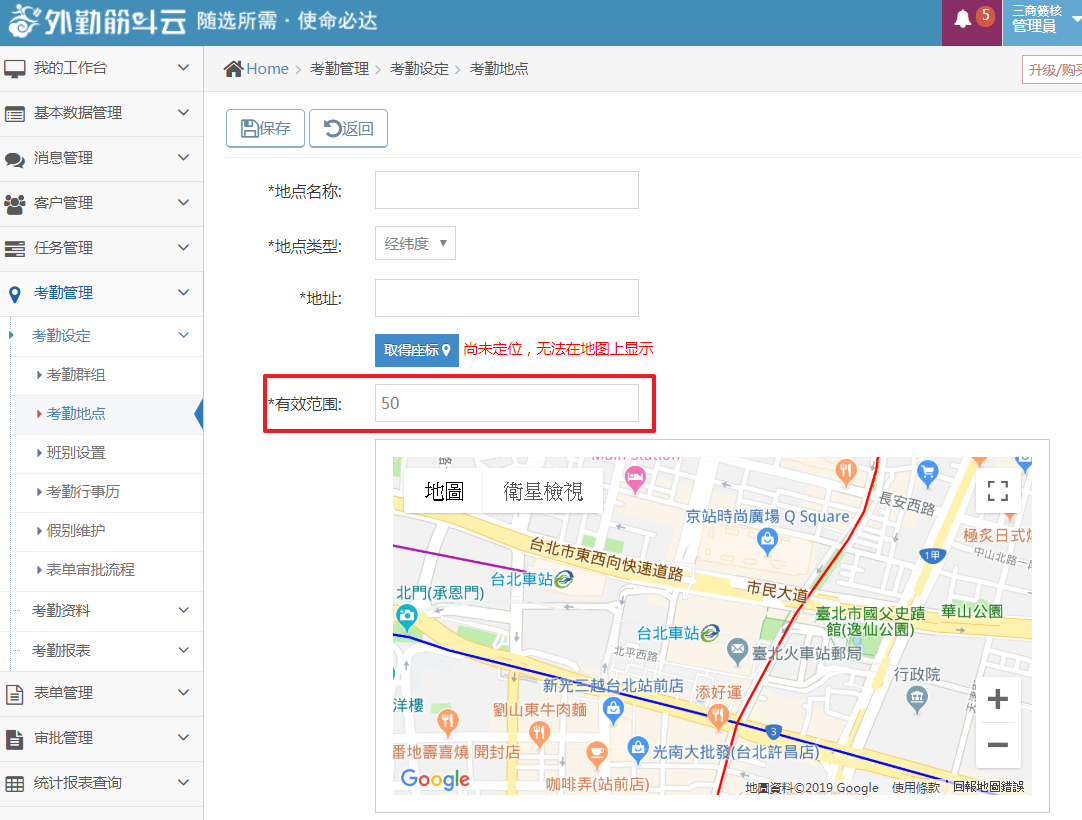Click the Home house icon in breadcrumb
1082x820 pixels.
coord(233,68)
